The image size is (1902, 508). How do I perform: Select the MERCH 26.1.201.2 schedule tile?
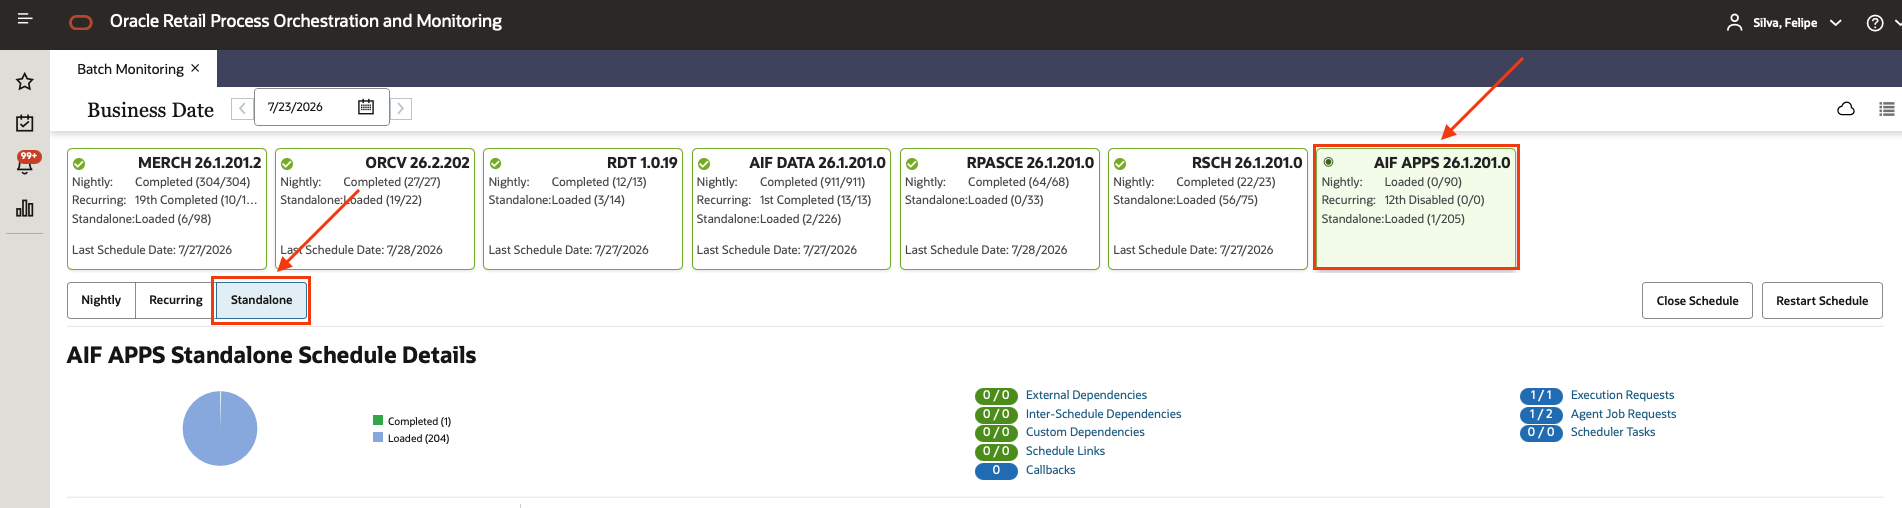(166, 209)
